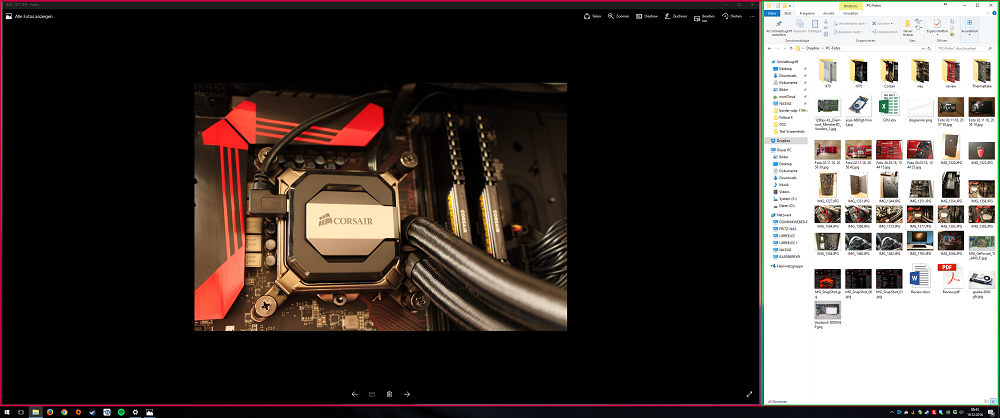Open Windows Start menu
This screenshot has height=418, width=1000.
point(6,412)
